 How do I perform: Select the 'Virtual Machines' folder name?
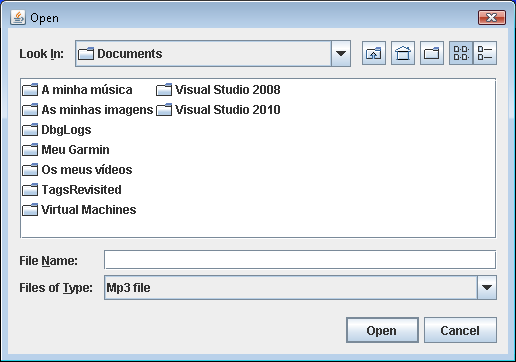pyautogui.click(x=89, y=210)
